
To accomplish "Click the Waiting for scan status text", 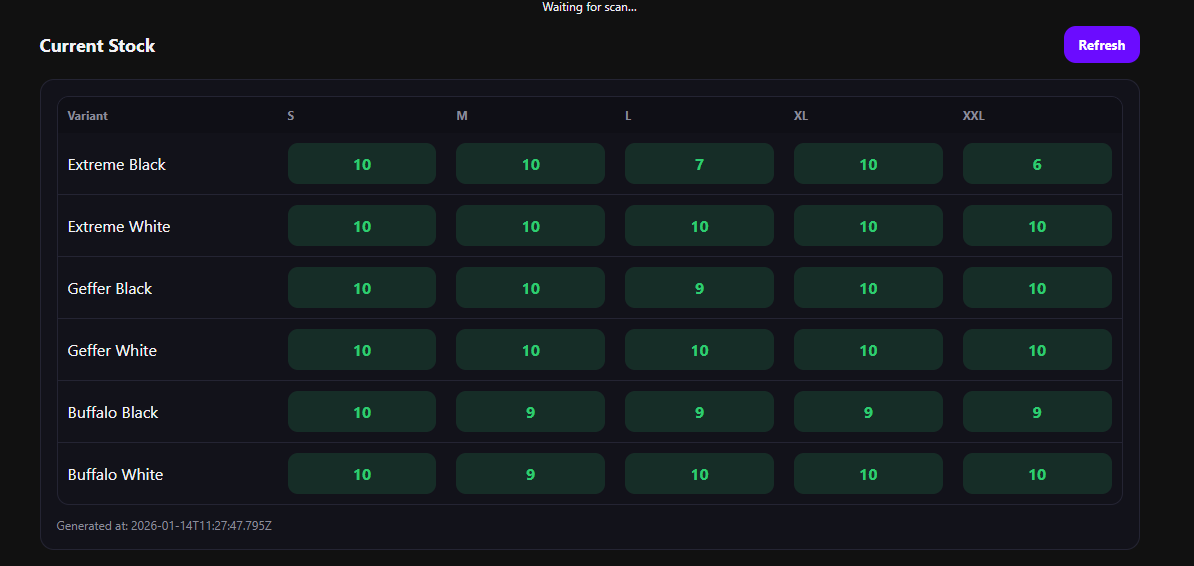I will [589, 7].
